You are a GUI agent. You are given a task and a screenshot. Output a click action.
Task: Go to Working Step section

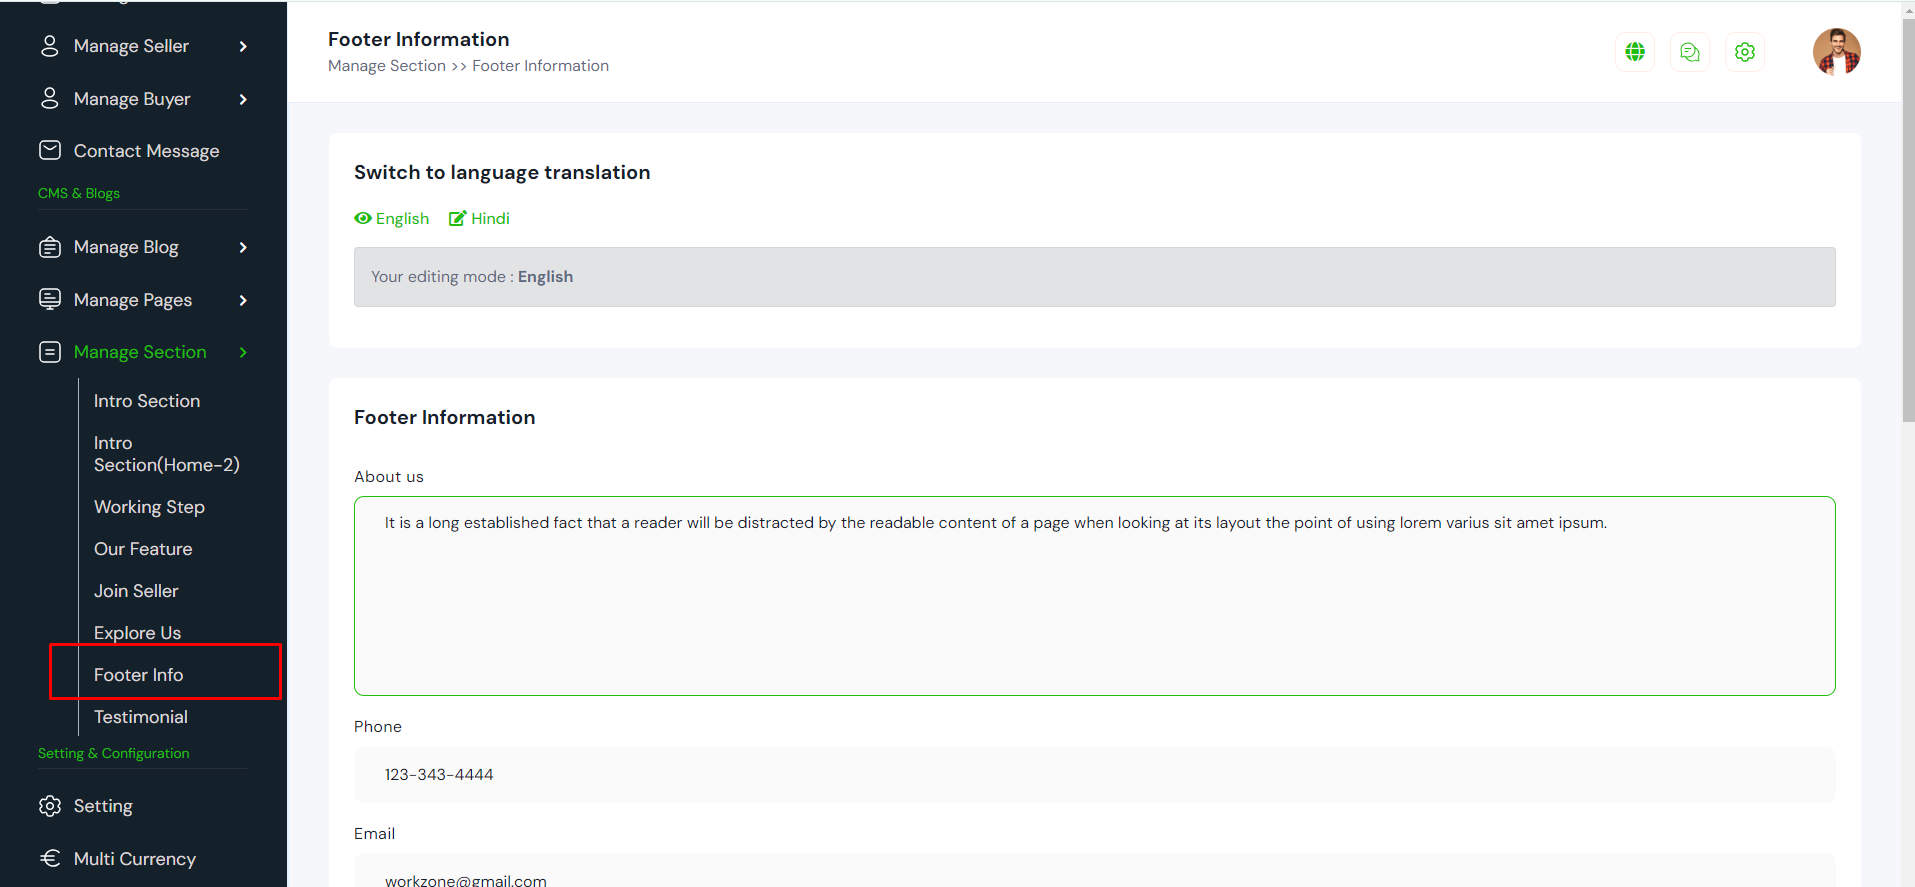(x=149, y=507)
